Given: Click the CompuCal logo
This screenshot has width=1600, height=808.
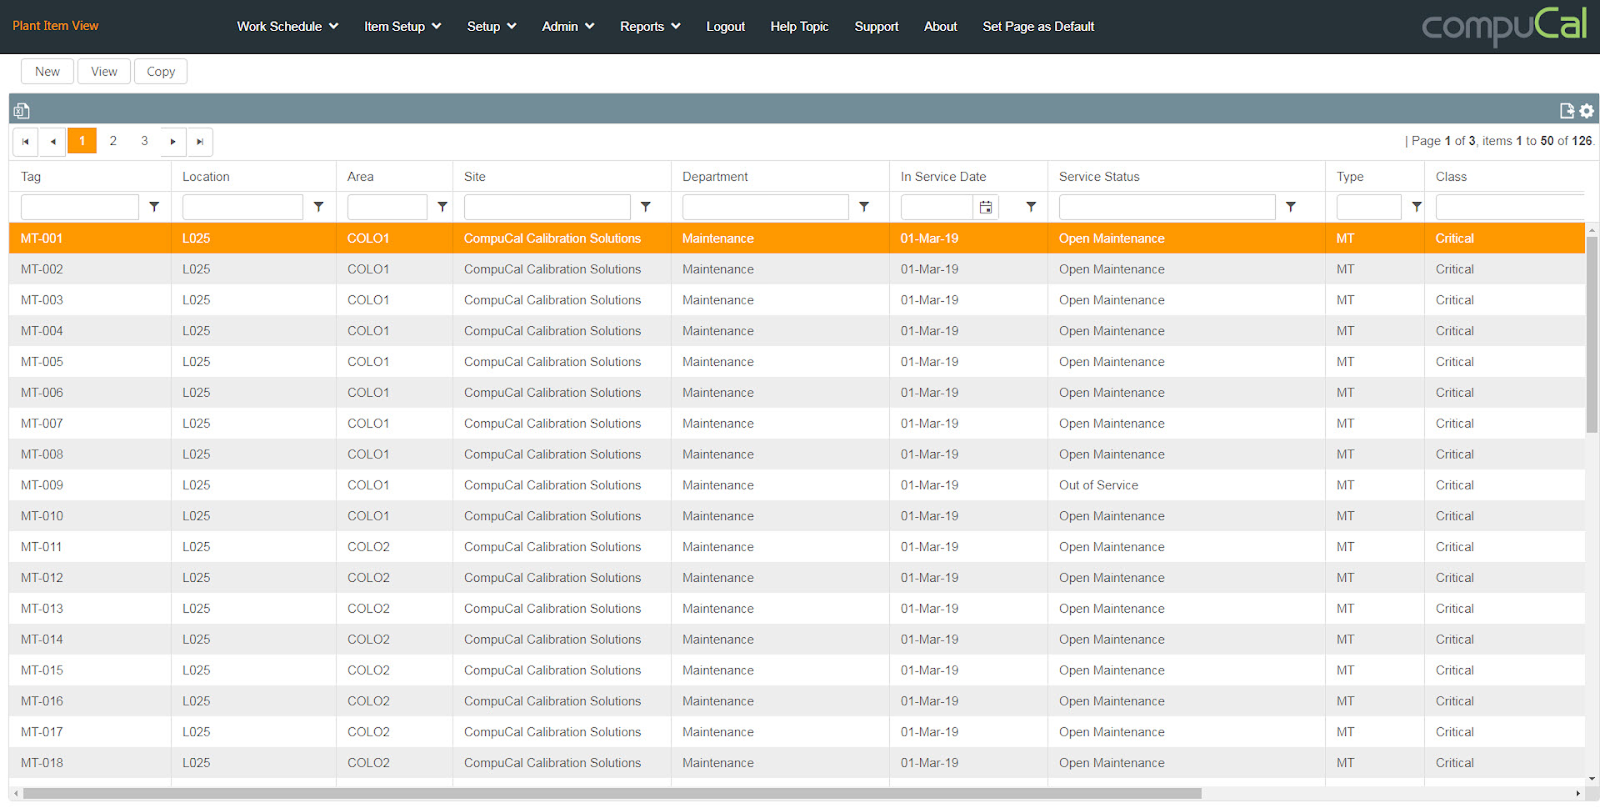Looking at the screenshot, I should [x=1504, y=26].
